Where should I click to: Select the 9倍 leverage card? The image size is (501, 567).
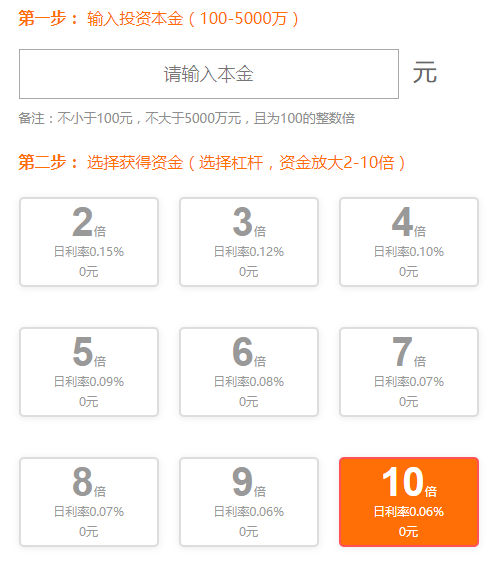pos(249,502)
